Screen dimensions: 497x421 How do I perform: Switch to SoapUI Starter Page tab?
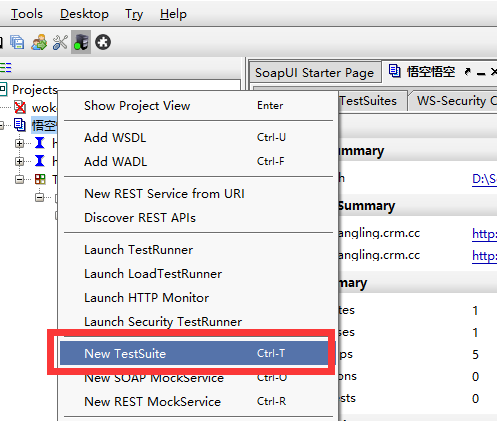click(x=315, y=72)
